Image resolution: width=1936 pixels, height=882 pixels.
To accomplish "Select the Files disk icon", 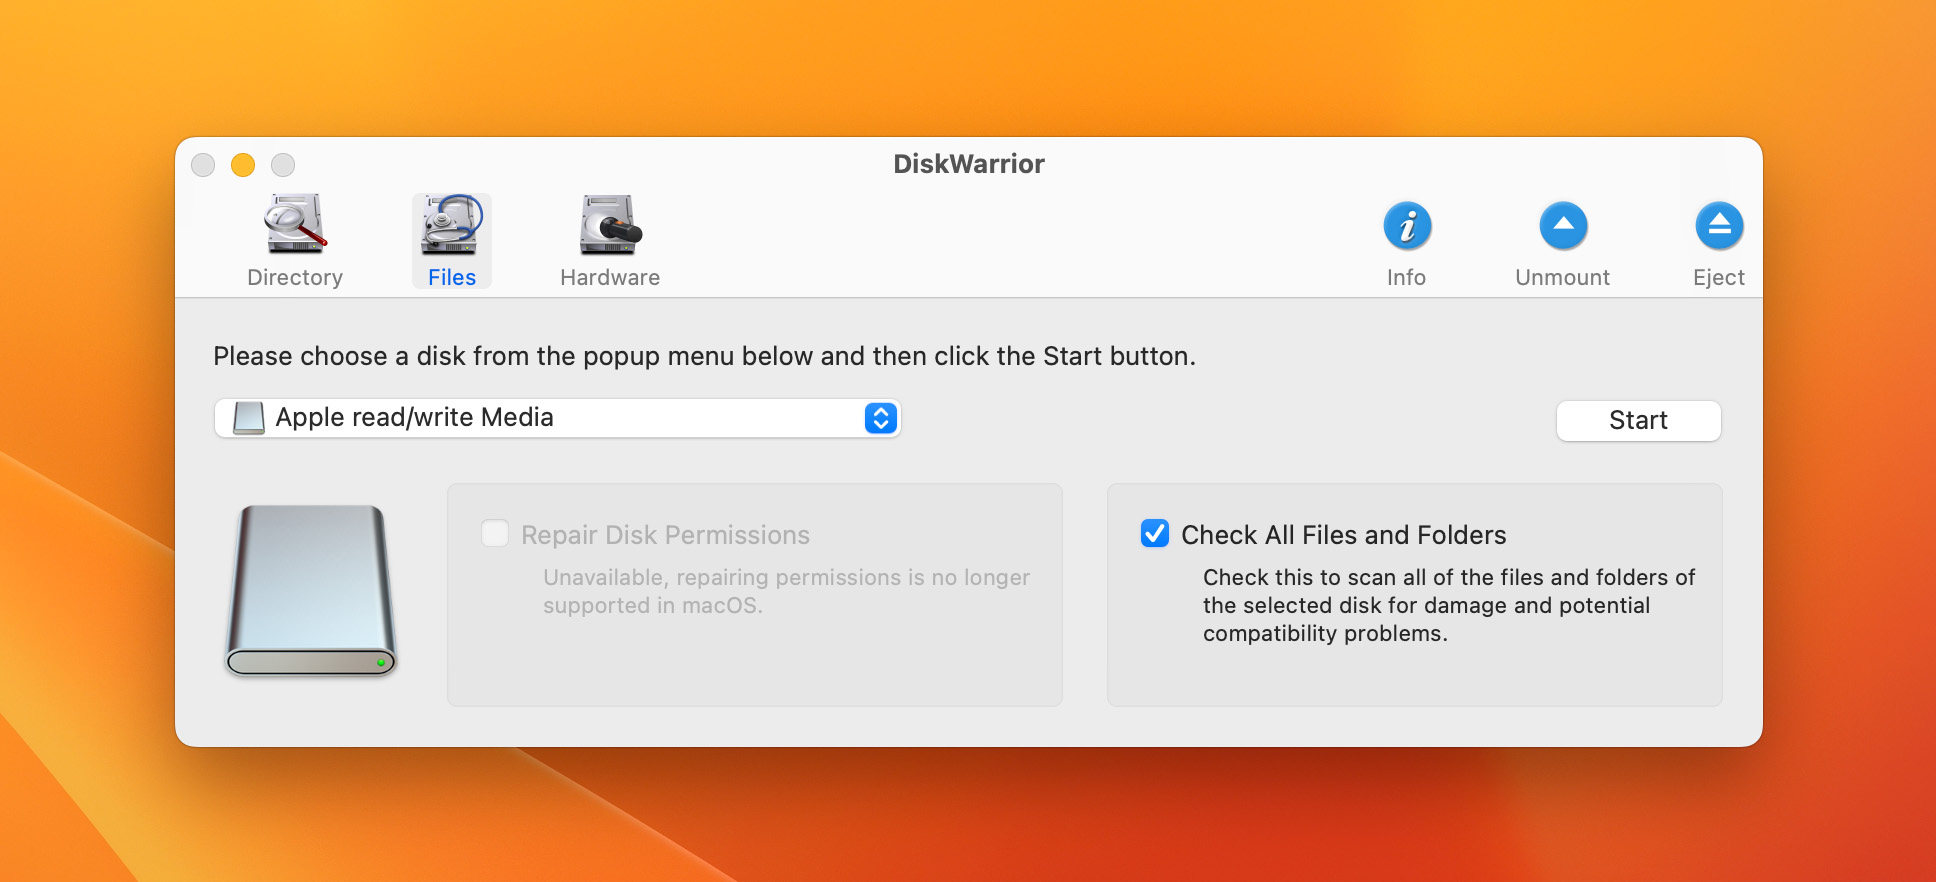I will tap(452, 224).
